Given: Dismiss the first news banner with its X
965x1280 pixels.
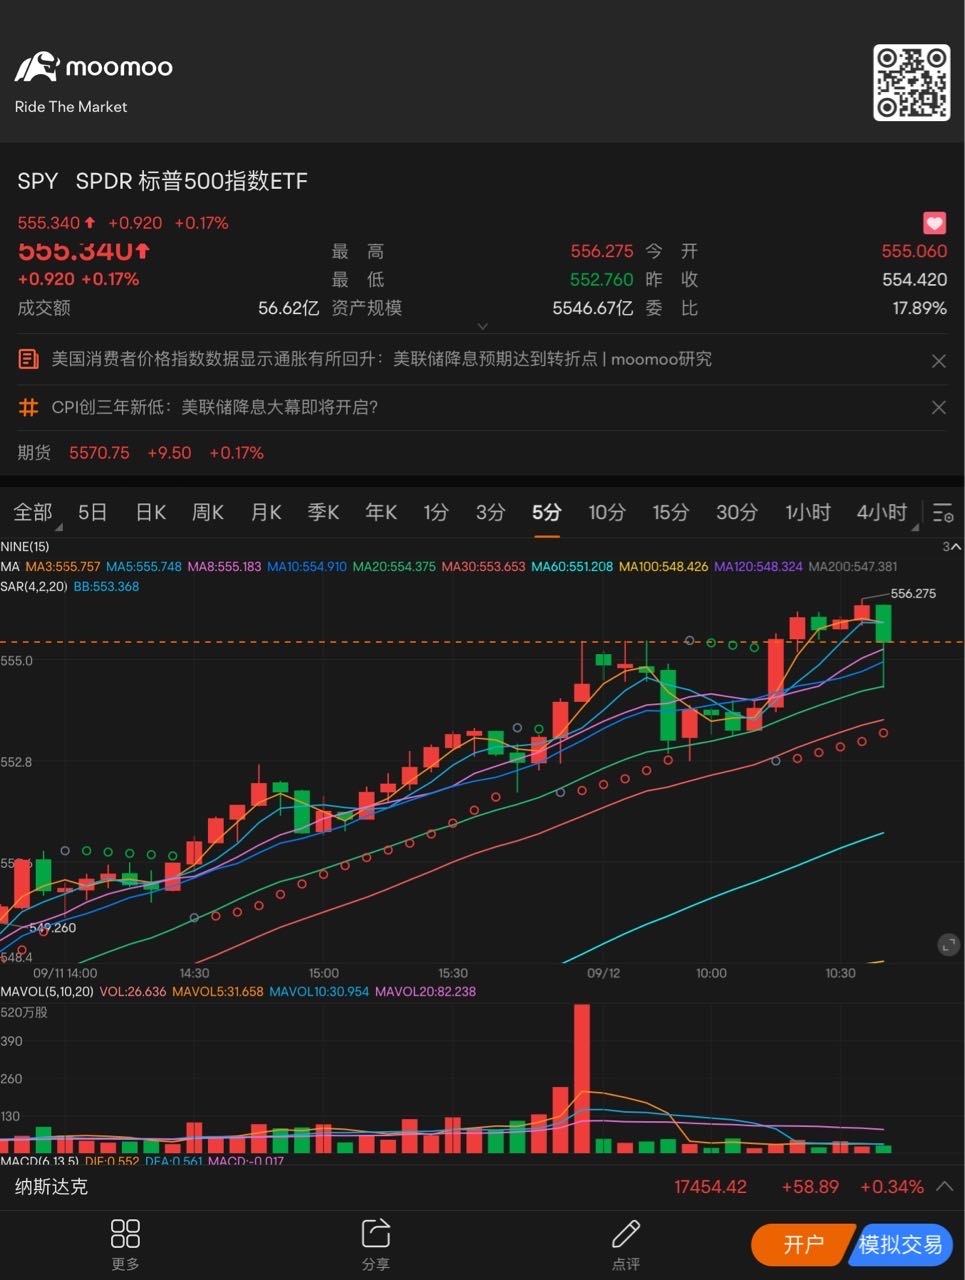Looking at the screenshot, I should click(x=938, y=360).
